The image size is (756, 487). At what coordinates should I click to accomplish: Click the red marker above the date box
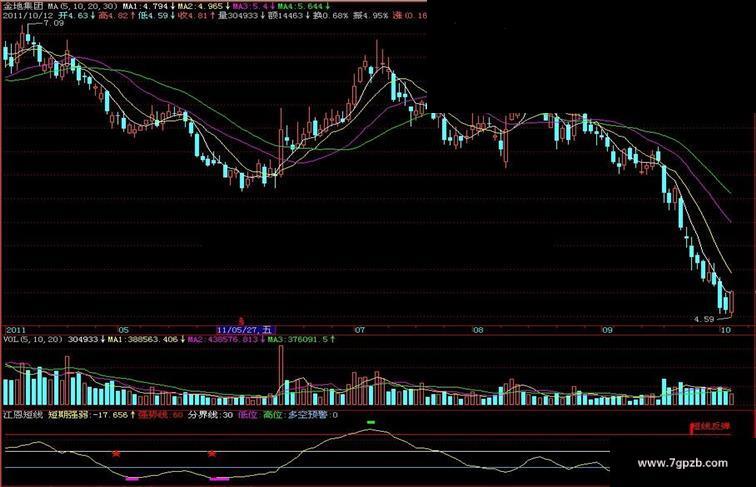pos(242,321)
